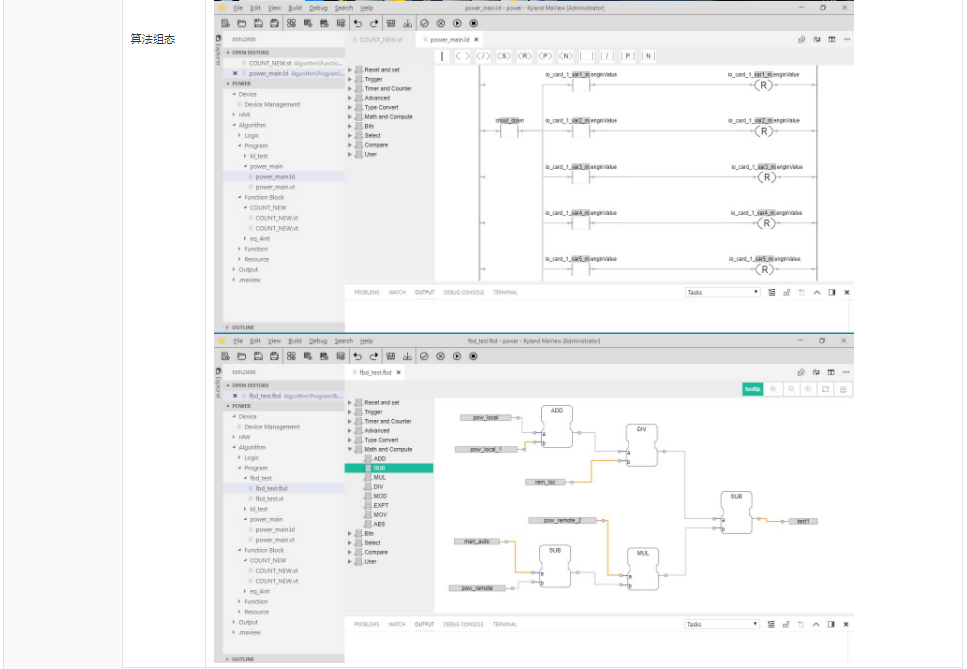Open TERMINAL tab in the power_main.ld window panel

pyautogui.click(x=505, y=292)
